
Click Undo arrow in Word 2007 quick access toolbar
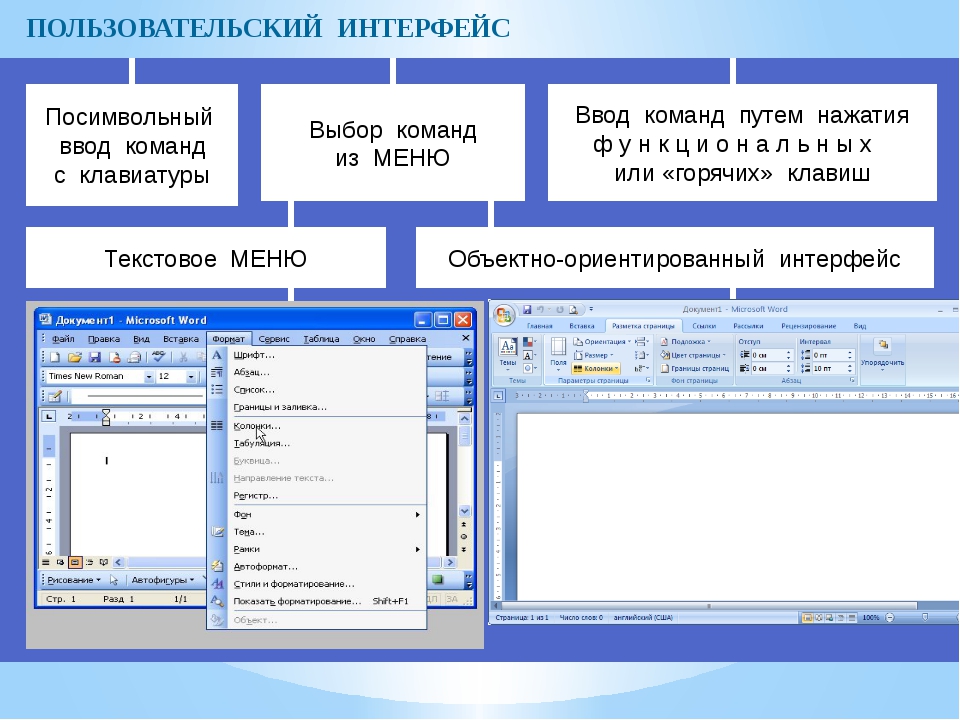coord(541,310)
